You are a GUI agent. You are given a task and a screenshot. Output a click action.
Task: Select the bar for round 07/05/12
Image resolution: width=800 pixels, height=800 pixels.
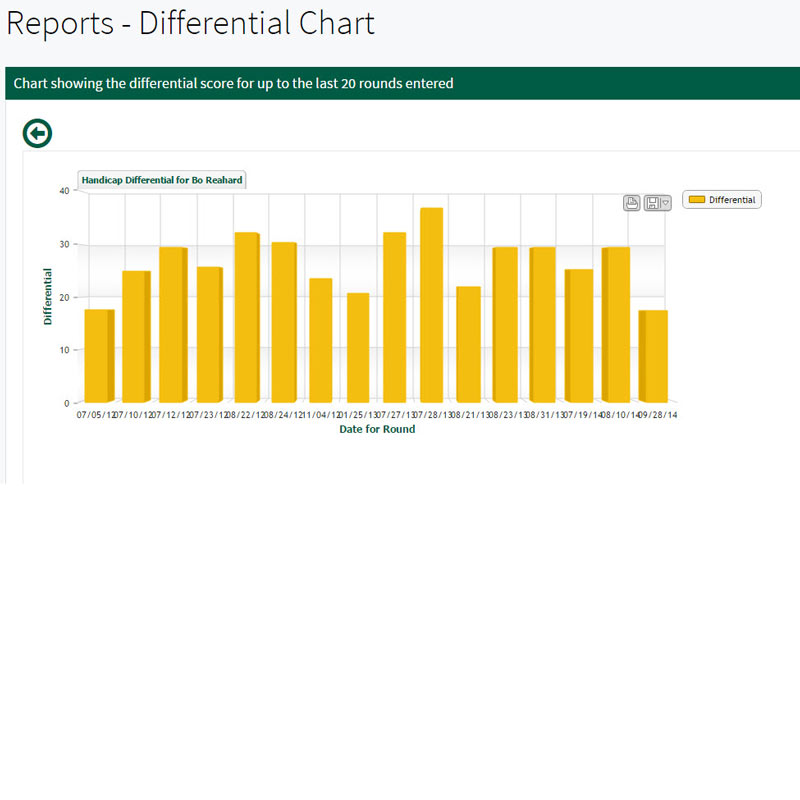click(x=97, y=355)
